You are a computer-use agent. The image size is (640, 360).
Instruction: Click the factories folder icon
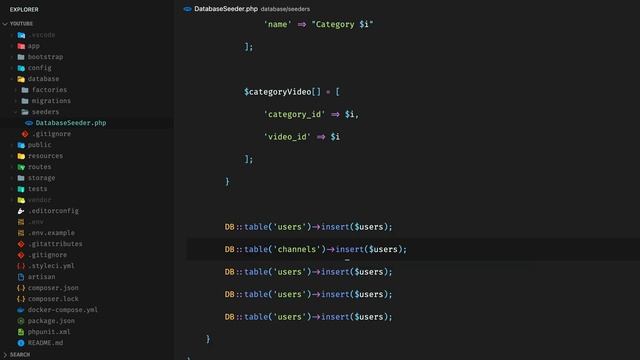click(25, 90)
